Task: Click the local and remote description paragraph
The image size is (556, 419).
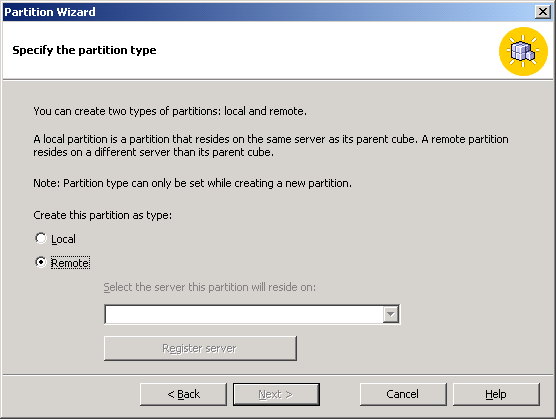Action: click(271, 146)
